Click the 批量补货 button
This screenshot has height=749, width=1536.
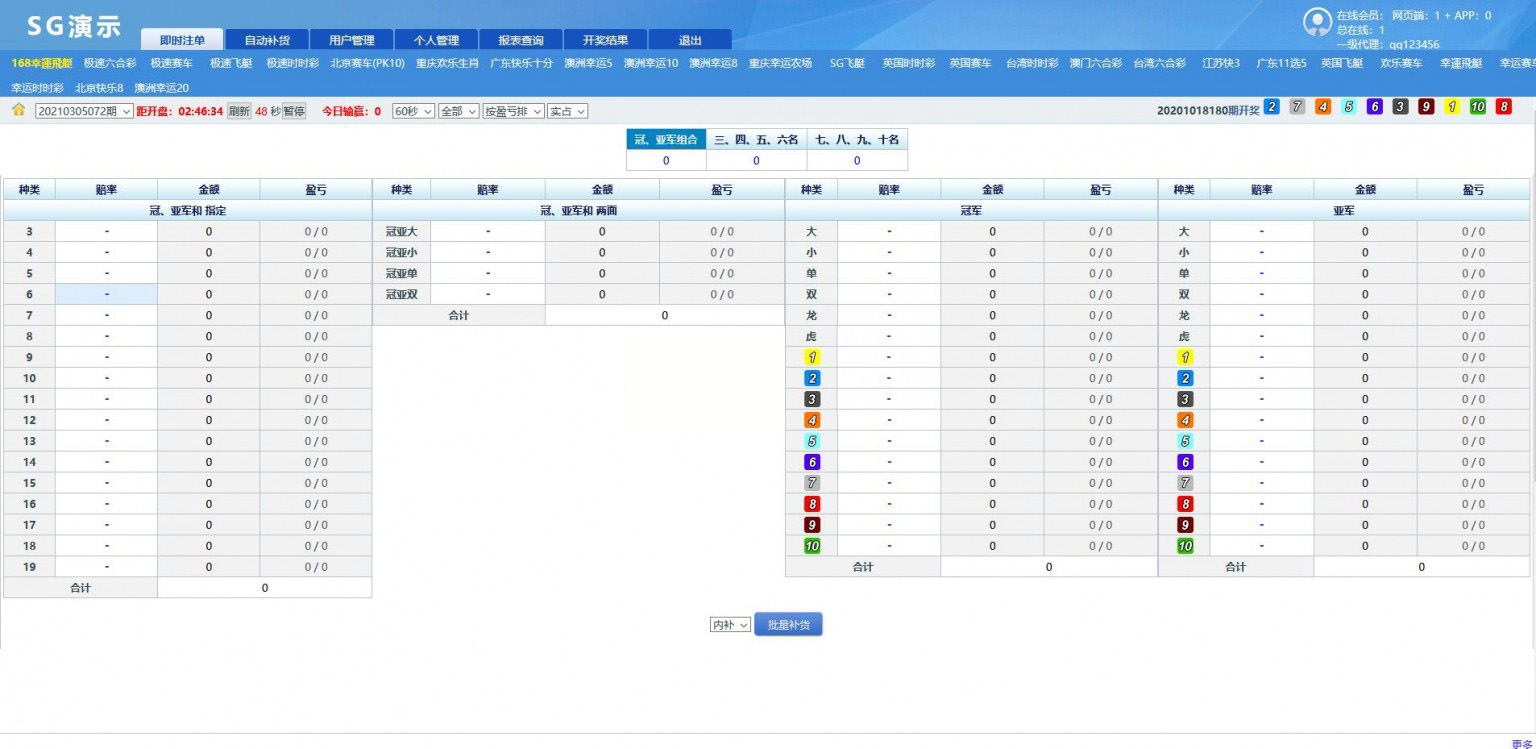(x=788, y=625)
